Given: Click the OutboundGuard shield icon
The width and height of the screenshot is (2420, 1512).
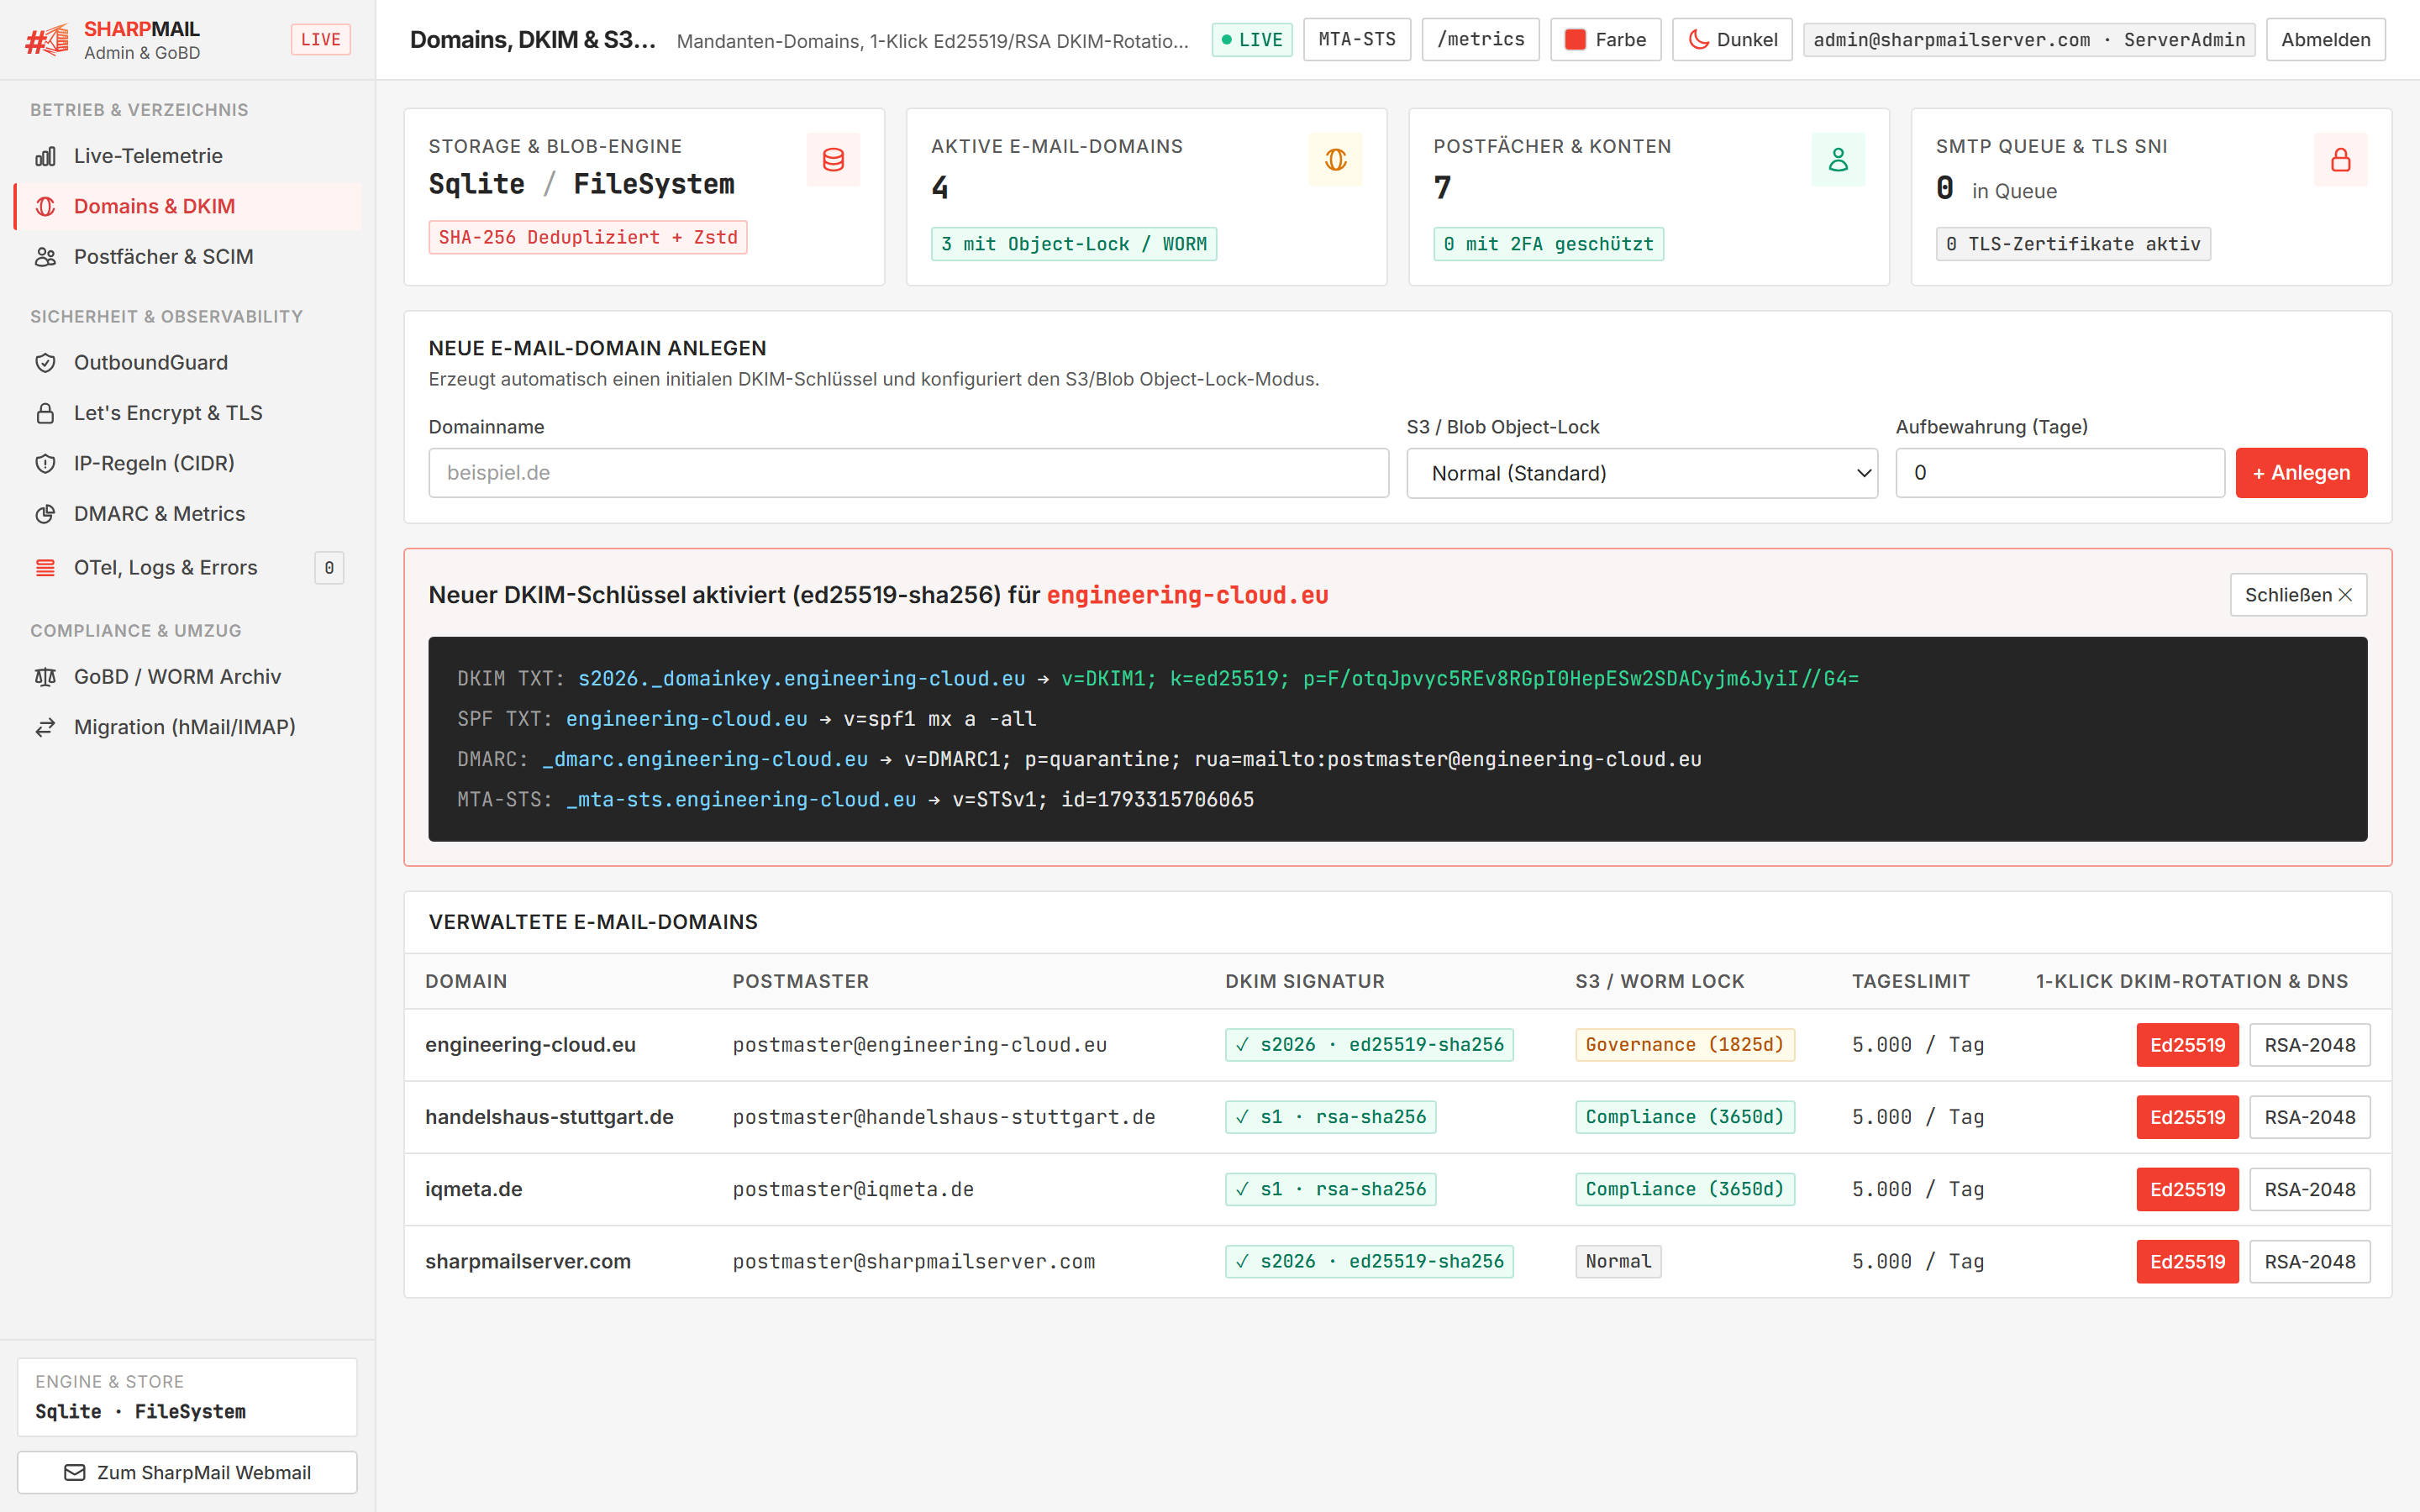Looking at the screenshot, I should pos(45,363).
